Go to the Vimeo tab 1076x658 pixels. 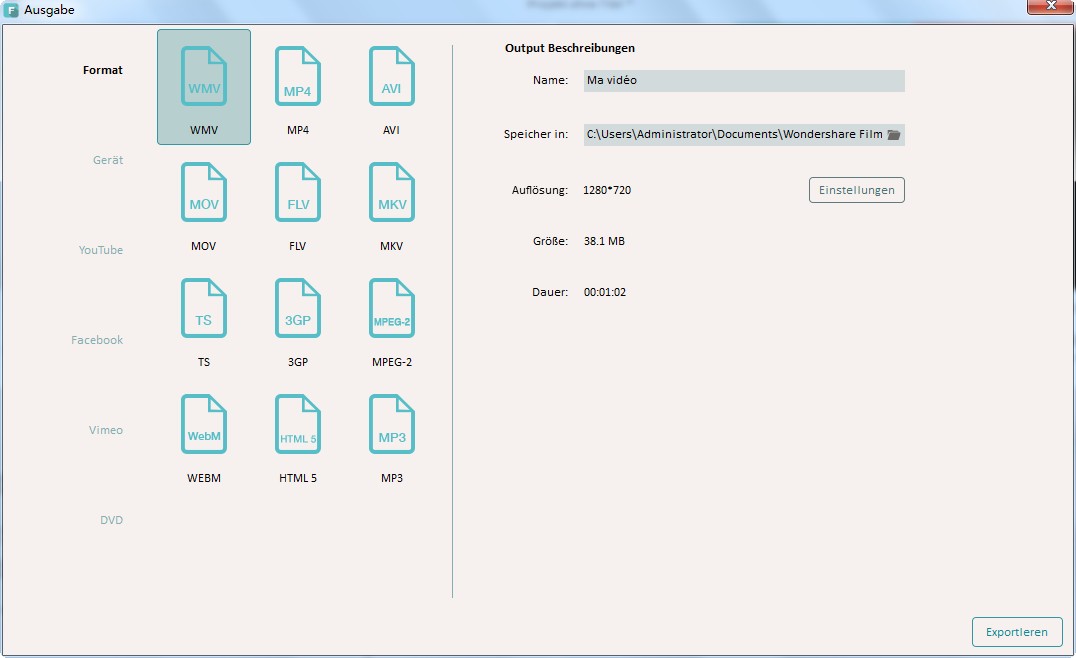[106, 430]
